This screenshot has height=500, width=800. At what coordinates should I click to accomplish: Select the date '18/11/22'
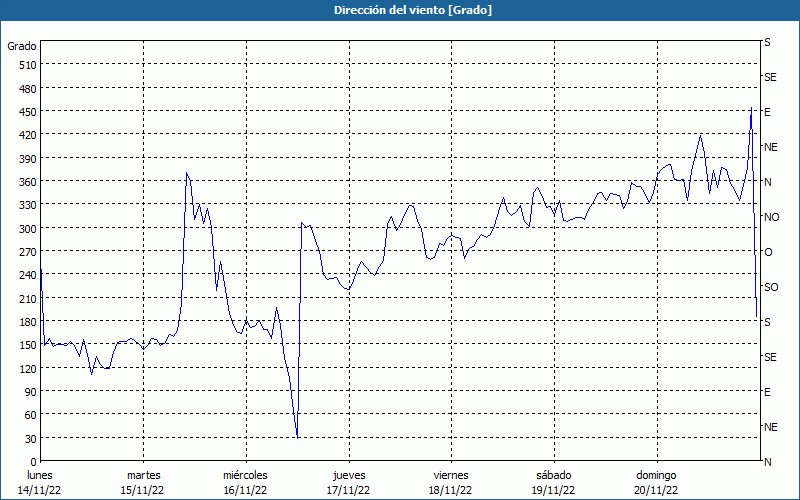coord(451,490)
